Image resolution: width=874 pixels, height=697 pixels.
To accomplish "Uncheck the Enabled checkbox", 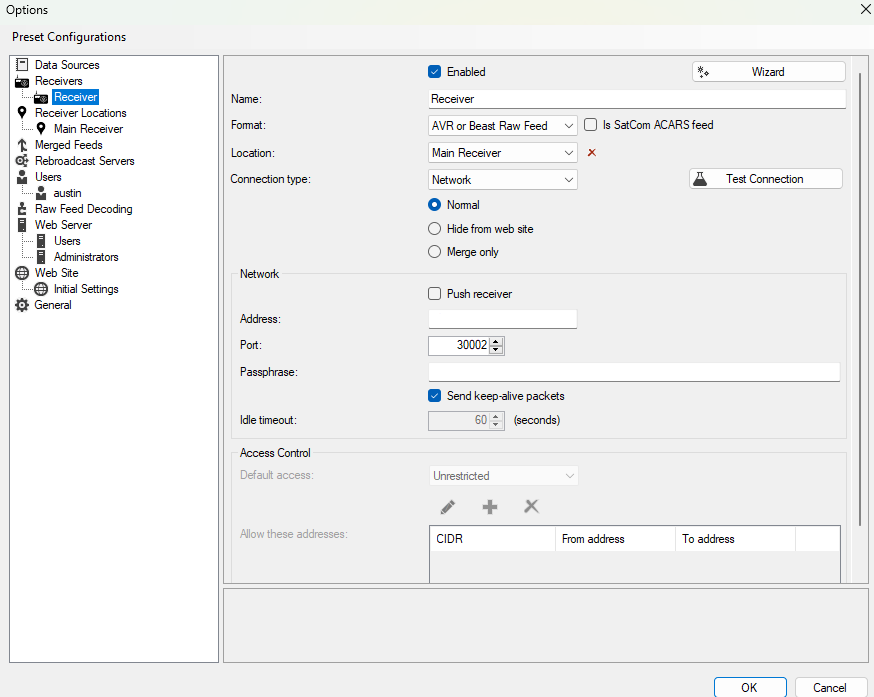I will click(x=434, y=71).
